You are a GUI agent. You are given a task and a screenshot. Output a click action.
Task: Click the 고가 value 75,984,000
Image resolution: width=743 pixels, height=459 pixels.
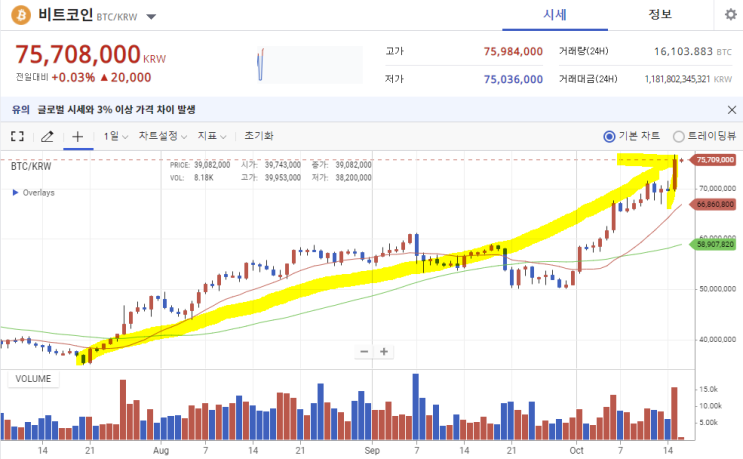(x=513, y=51)
